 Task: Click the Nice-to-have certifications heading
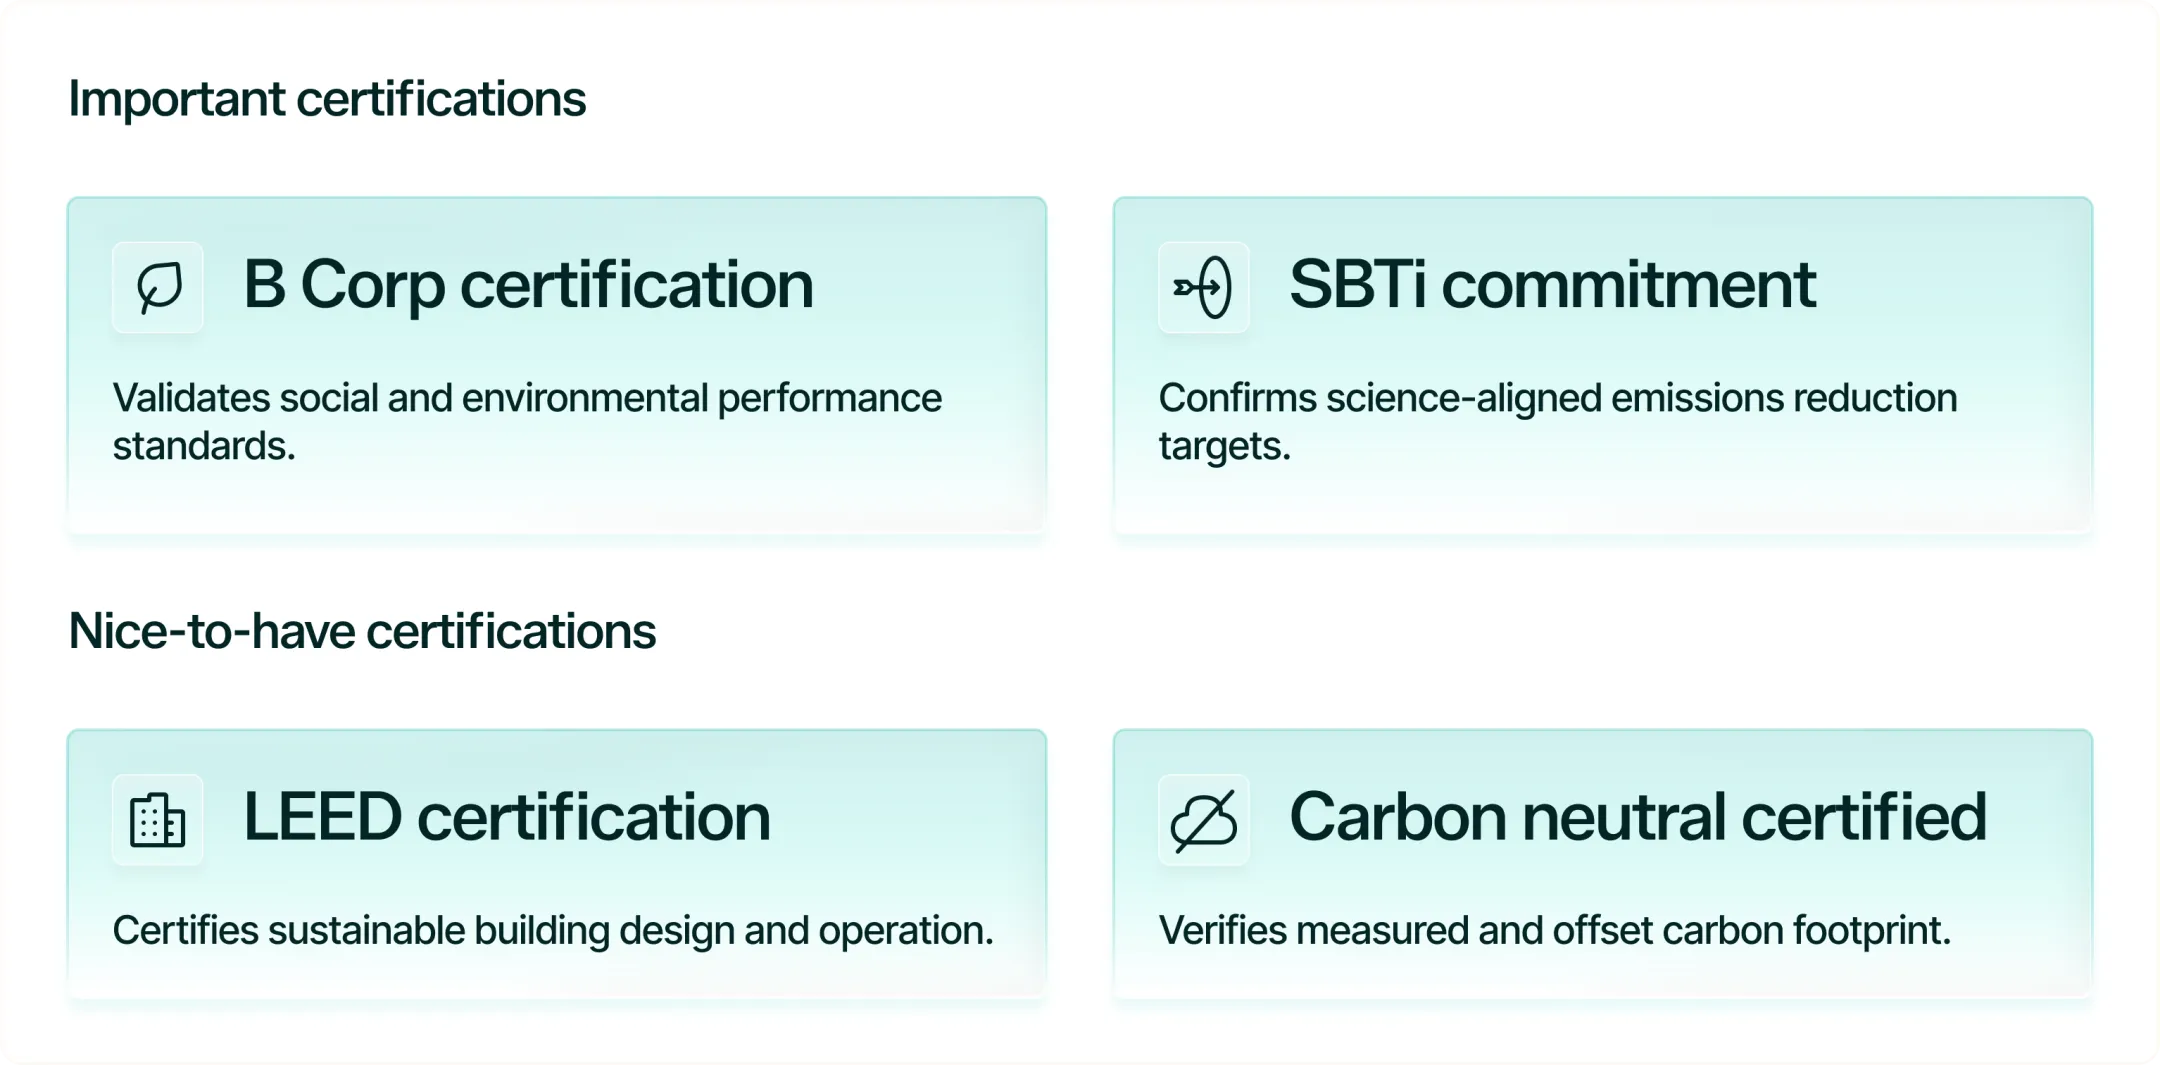click(362, 631)
